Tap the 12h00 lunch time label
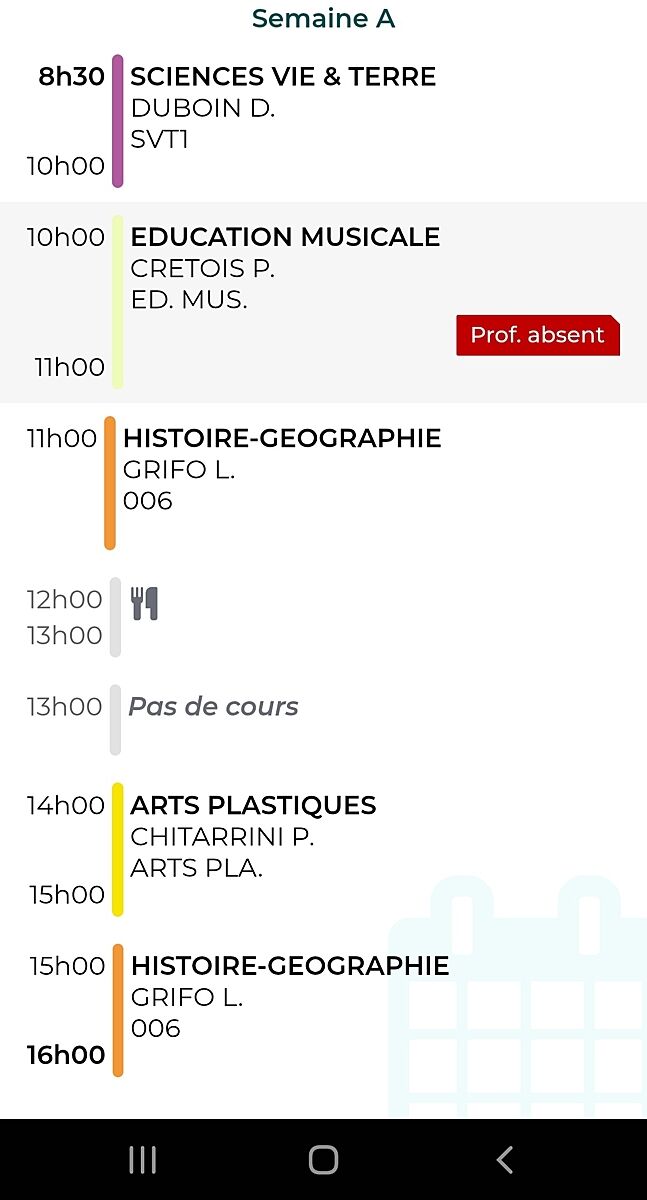Viewport: 647px width, 1200px height. (65, 599)
